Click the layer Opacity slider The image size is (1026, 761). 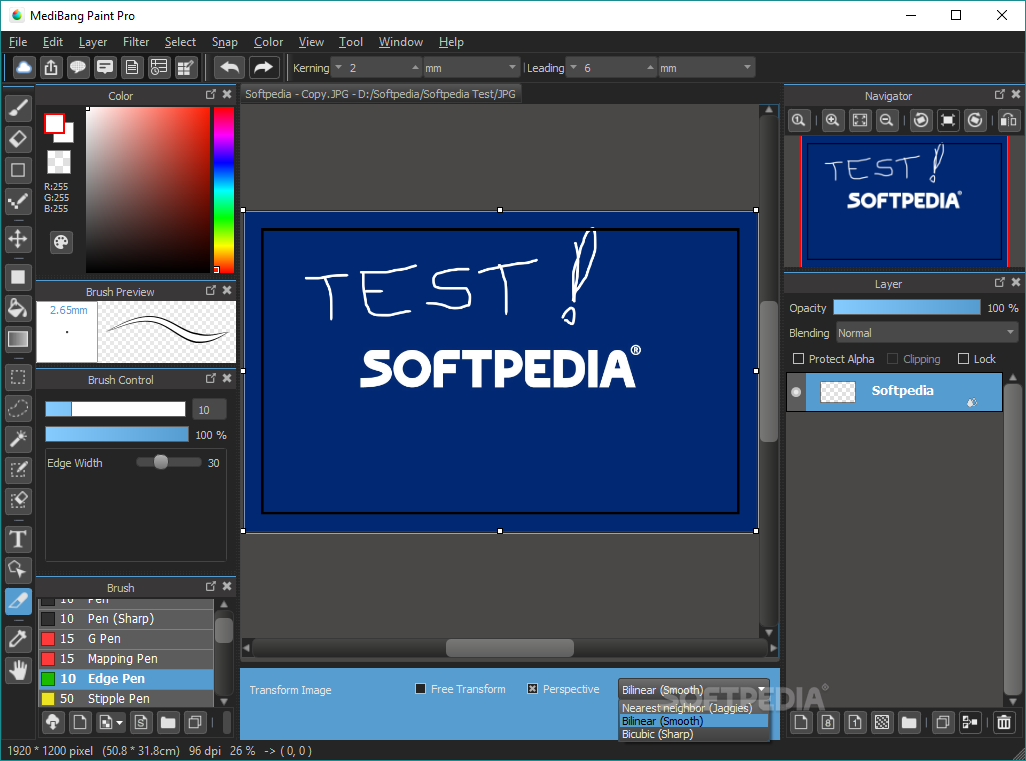pos(906,308)
